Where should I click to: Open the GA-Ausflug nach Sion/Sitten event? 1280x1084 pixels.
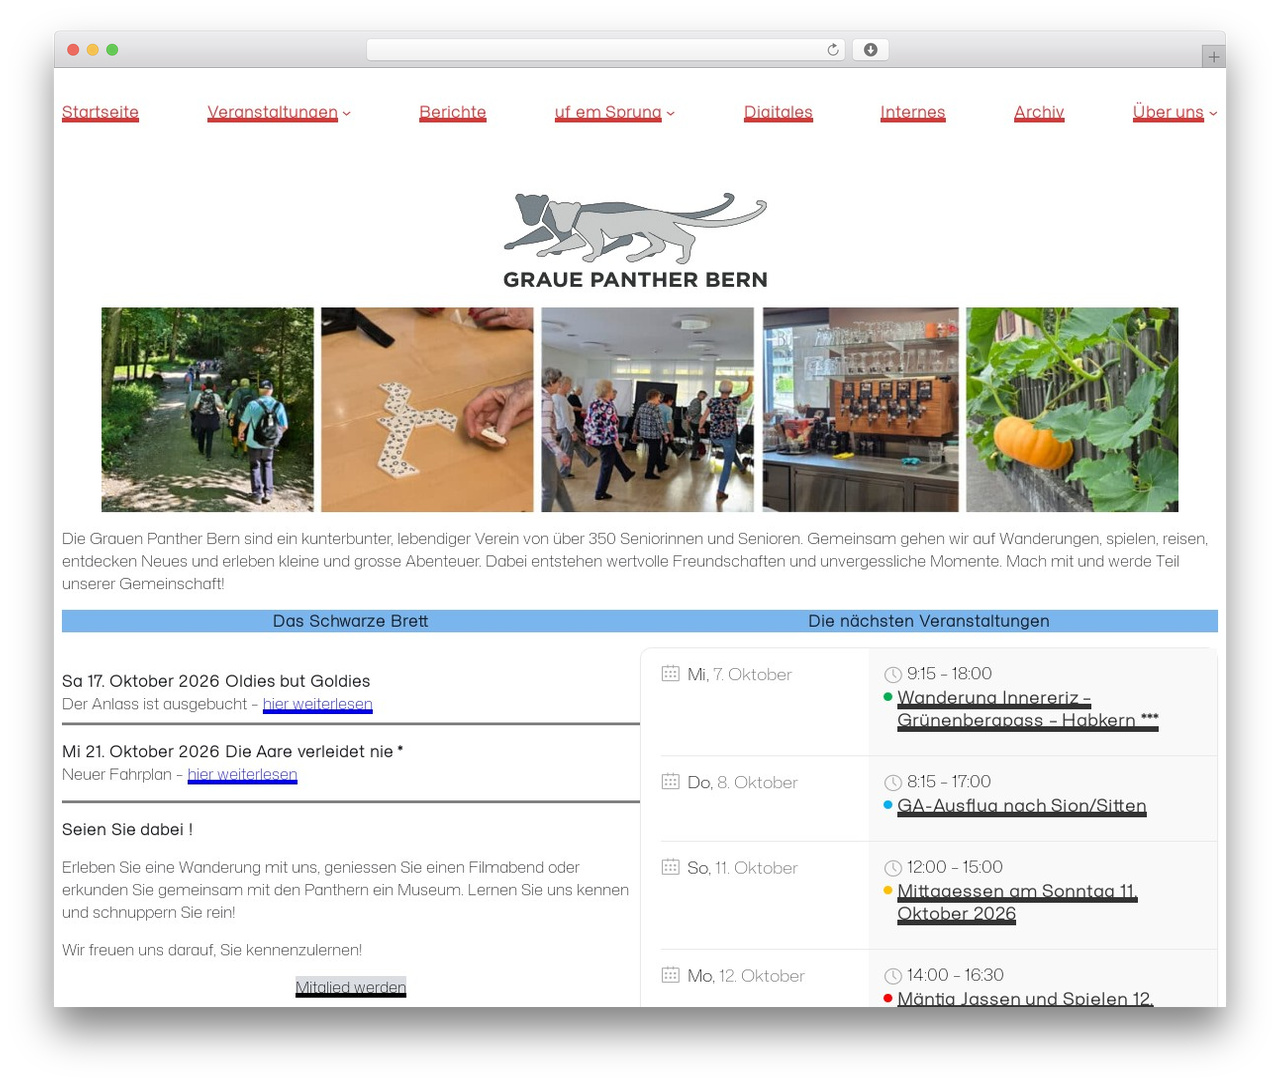[x=1021, y=806]
